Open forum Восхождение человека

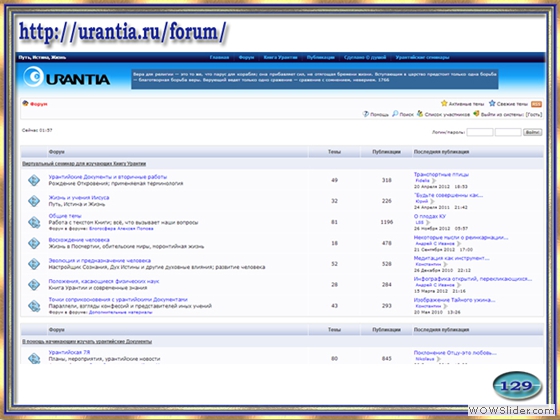(x=79, y=240)
